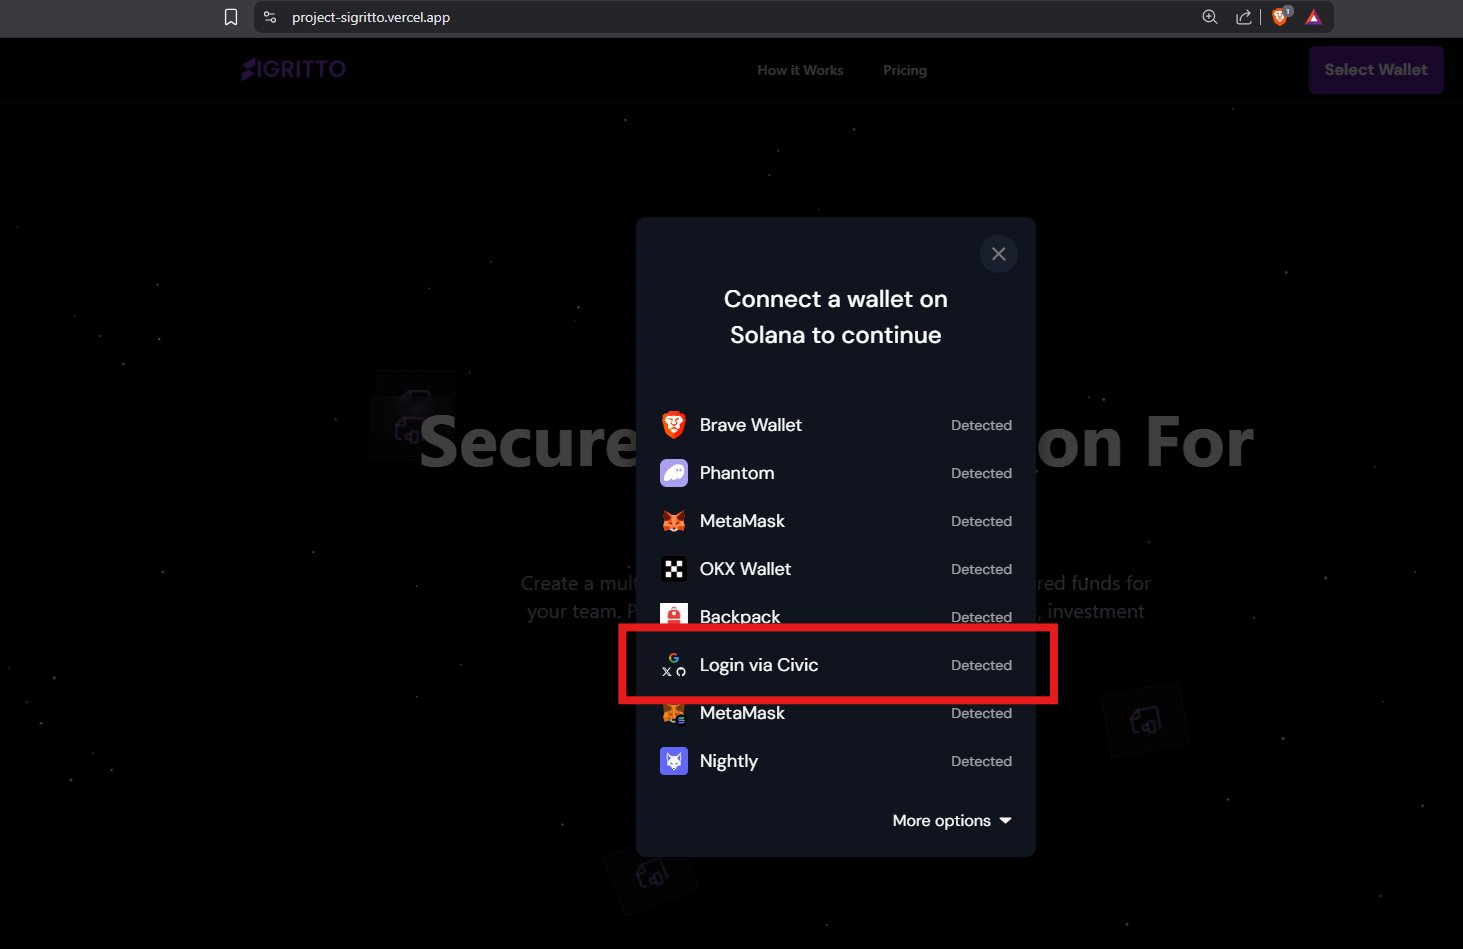Click the Brave Wallet lion icon
Screen dimensions: 1463x949
point(674,425)
